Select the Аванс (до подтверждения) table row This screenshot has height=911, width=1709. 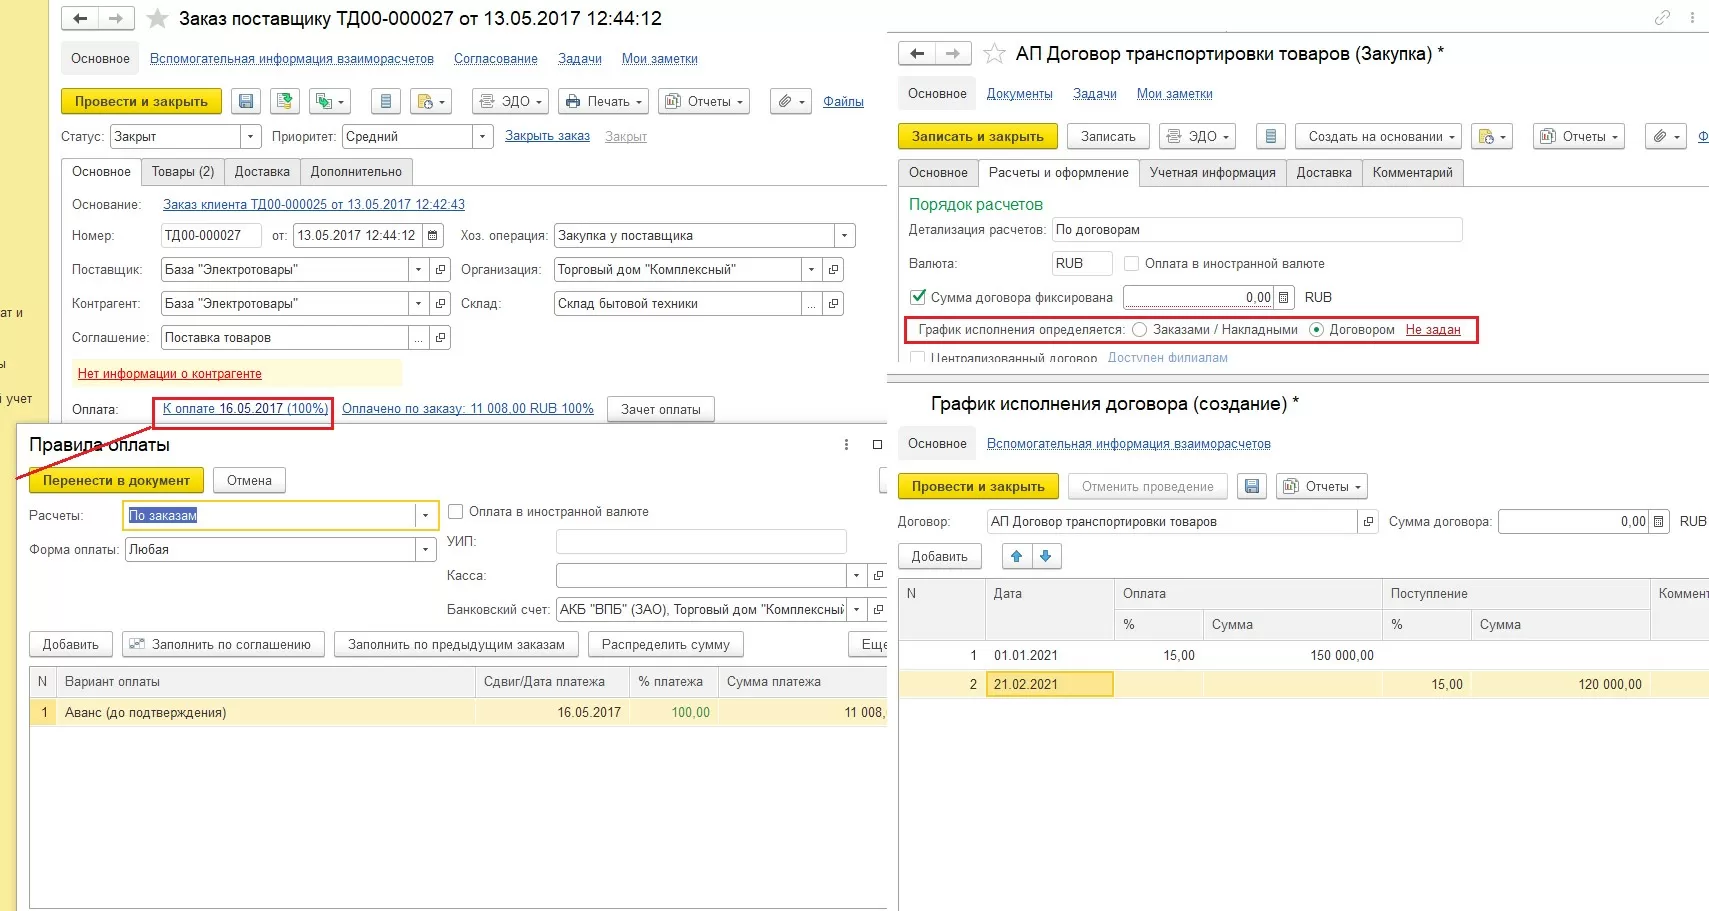pos(458,713)
